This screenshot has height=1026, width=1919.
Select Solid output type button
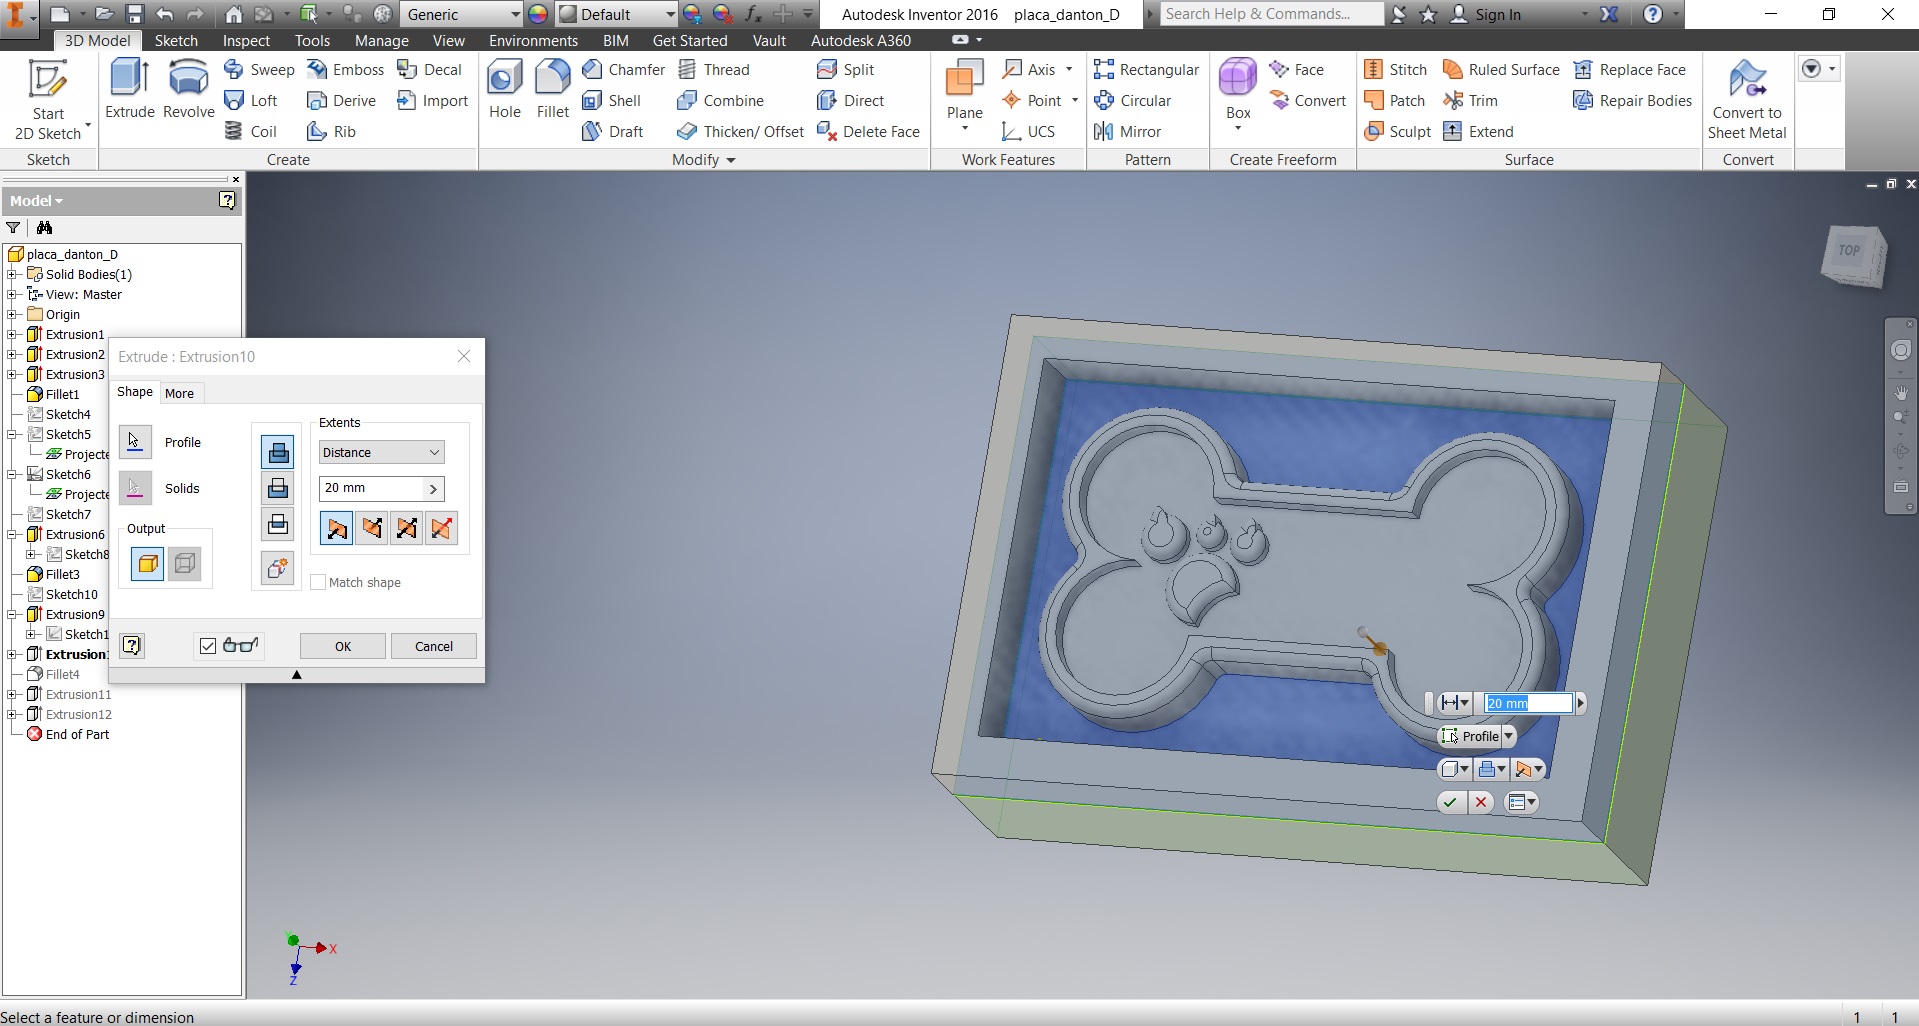click(147, 564)
